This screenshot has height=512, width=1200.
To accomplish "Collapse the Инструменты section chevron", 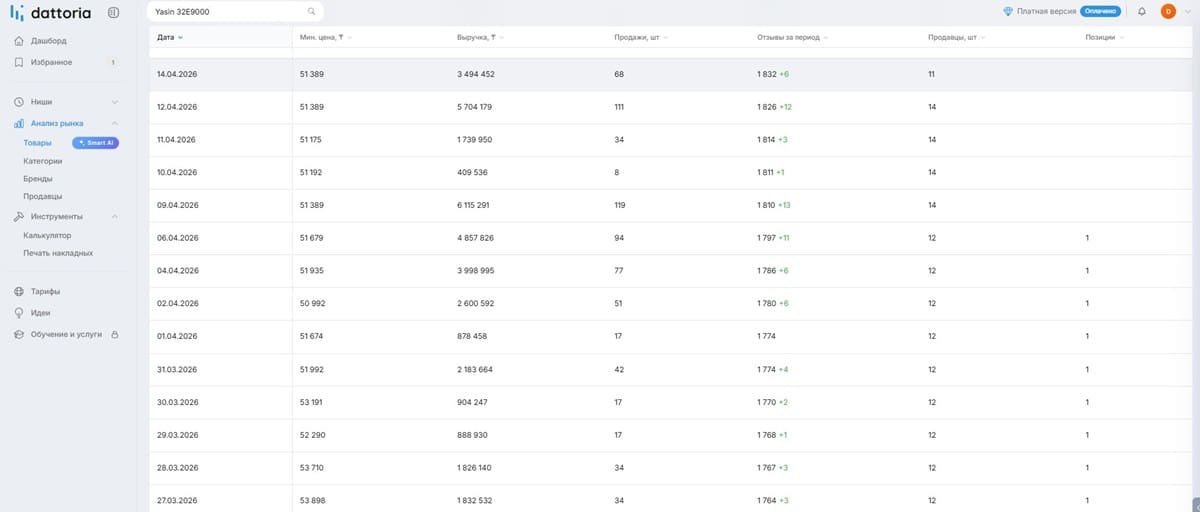I will [x=115, y=216].
